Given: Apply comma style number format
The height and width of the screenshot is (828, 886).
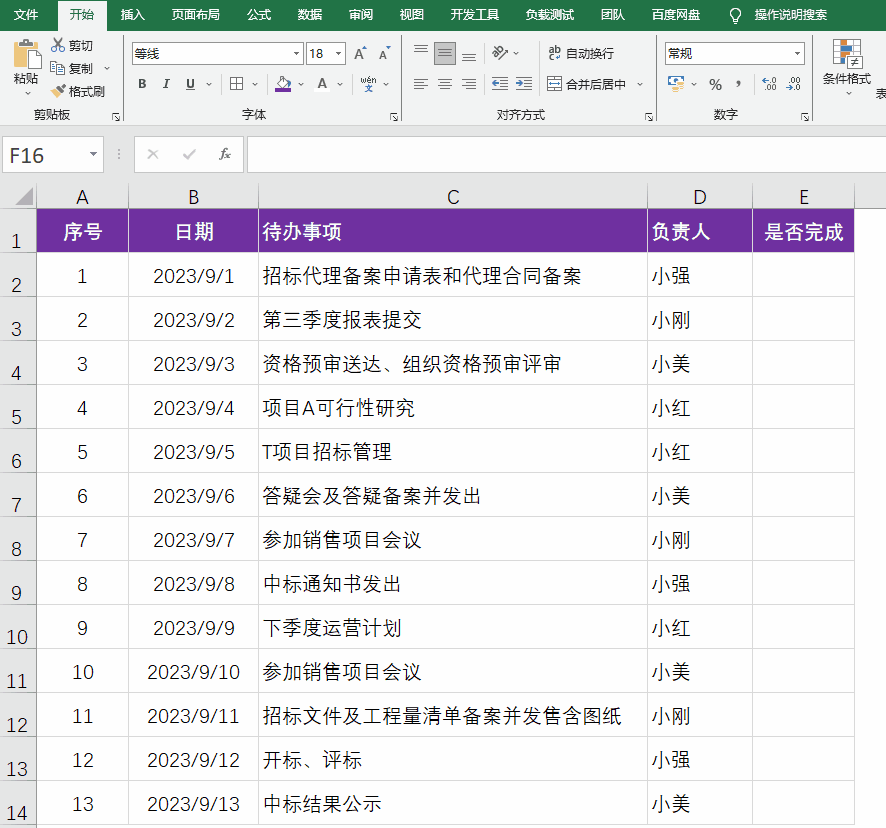Looking at the screenshot, I should click(739, 85).
